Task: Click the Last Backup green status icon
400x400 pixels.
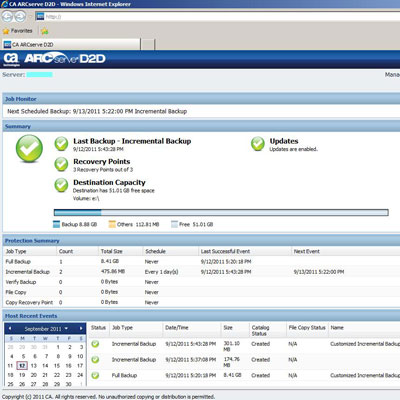Action: (61, 144)
